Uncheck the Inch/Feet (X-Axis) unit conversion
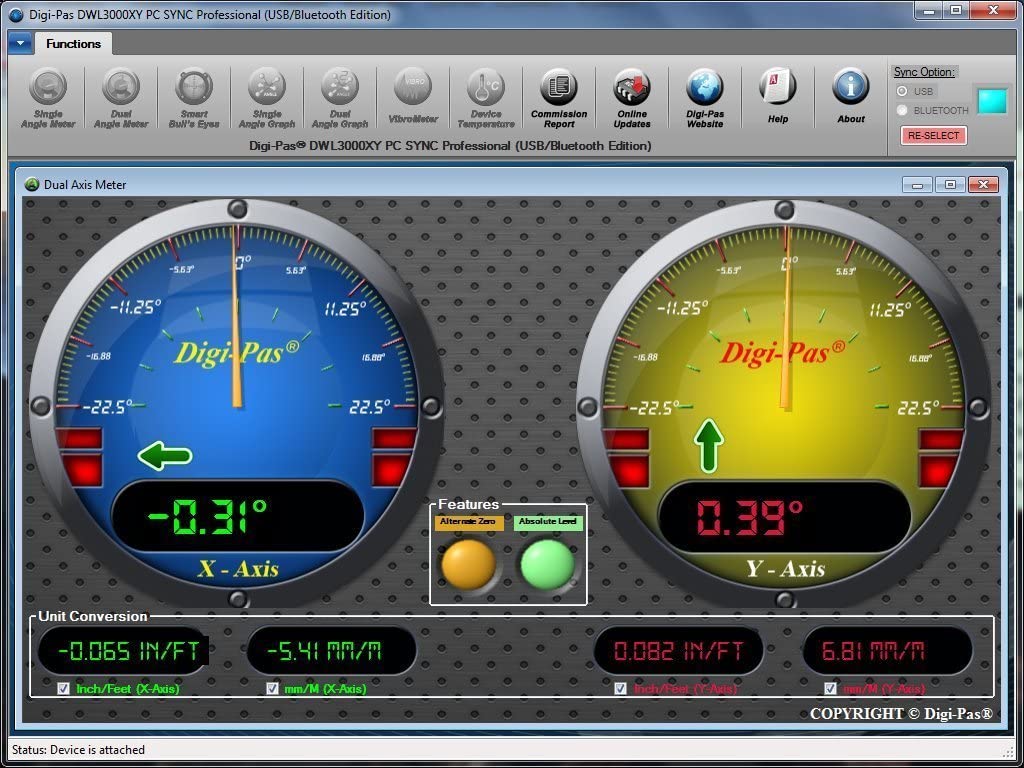The height and width of the screenshot is (768, 1024). (x=63, y=688)
